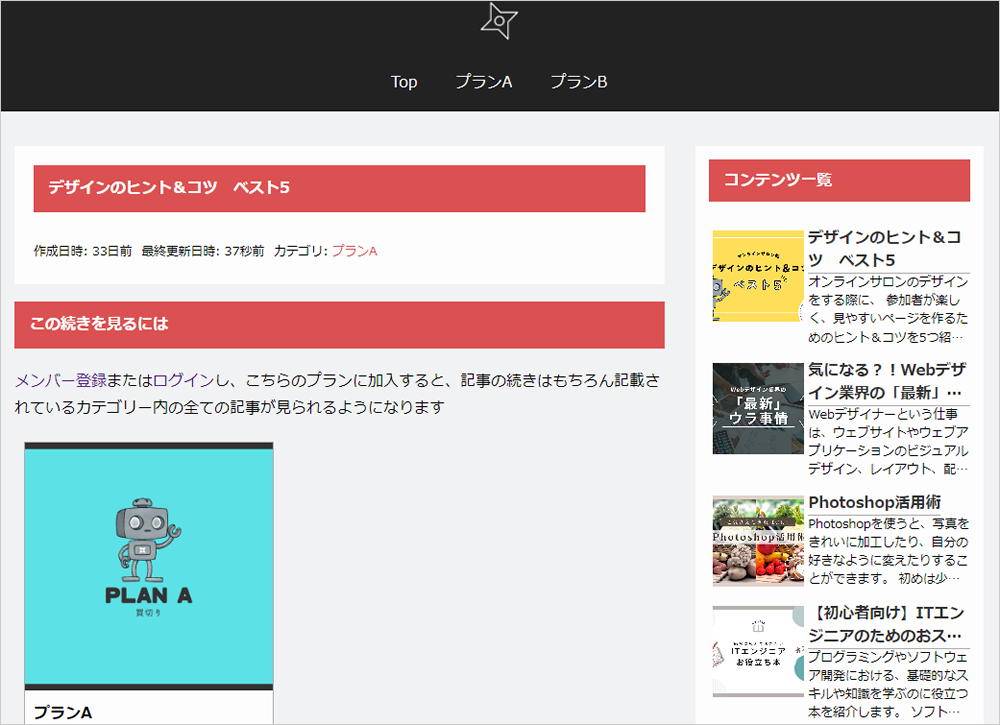Image resolution: width=1000 pixels, height=725 pixels.
Task: Open the yellow デザインのヒント&コツ thumbnail
Action: pyautogui.click(x=757, y=276)
